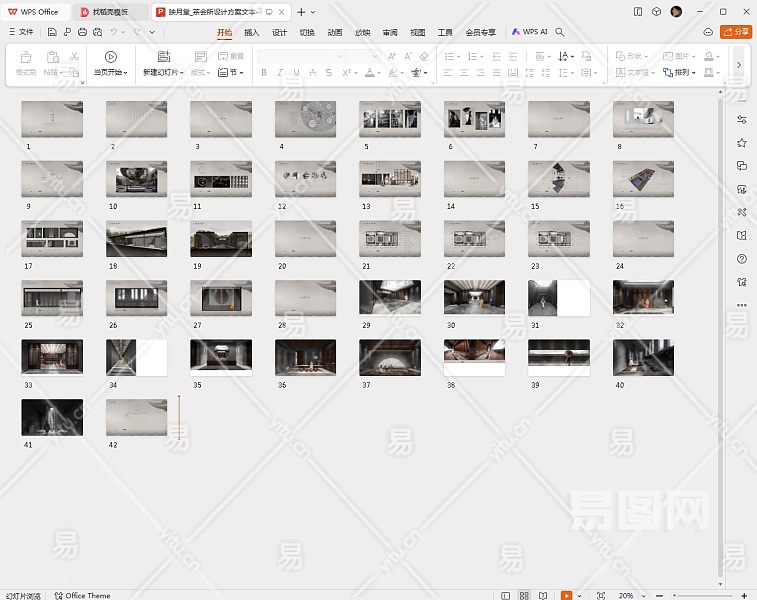Open the 插入 ribbon tab

coord(252,32)
